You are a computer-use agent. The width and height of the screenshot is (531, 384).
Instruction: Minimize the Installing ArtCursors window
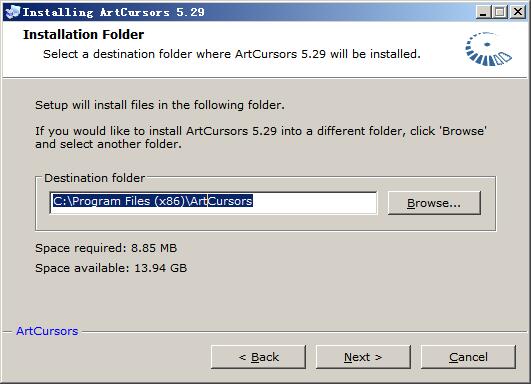tap(483, 12)
